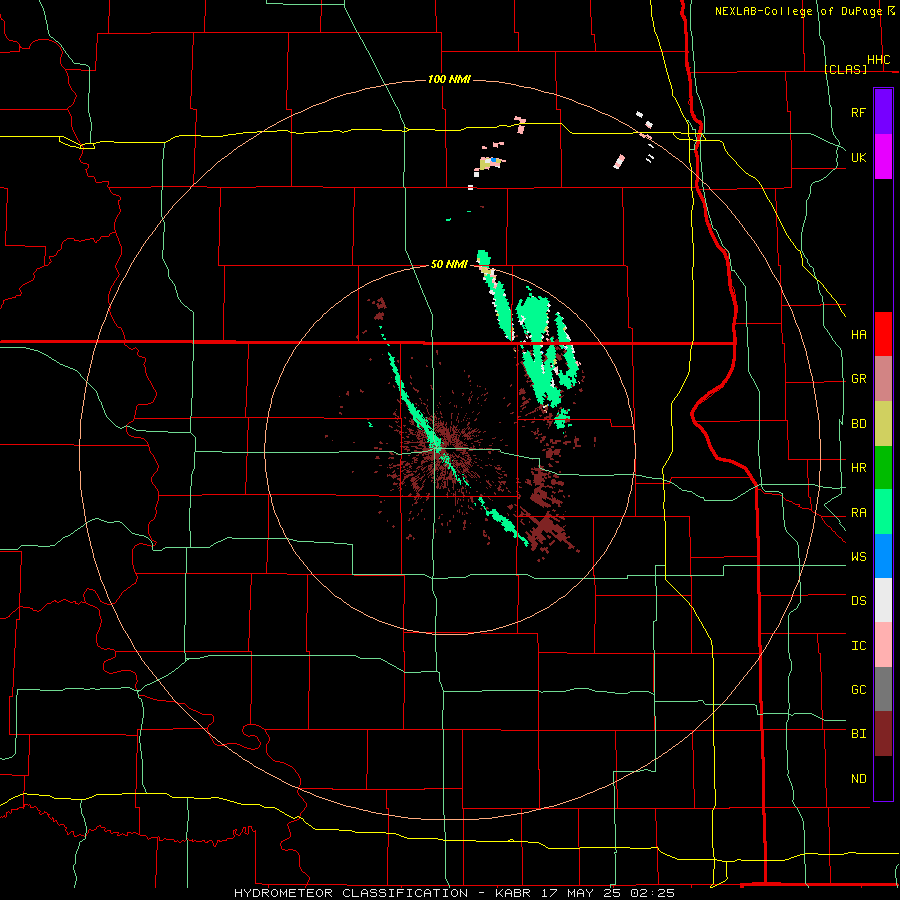
Task: Select the GR graupel color swatch
Action: [x=883, y=379]
